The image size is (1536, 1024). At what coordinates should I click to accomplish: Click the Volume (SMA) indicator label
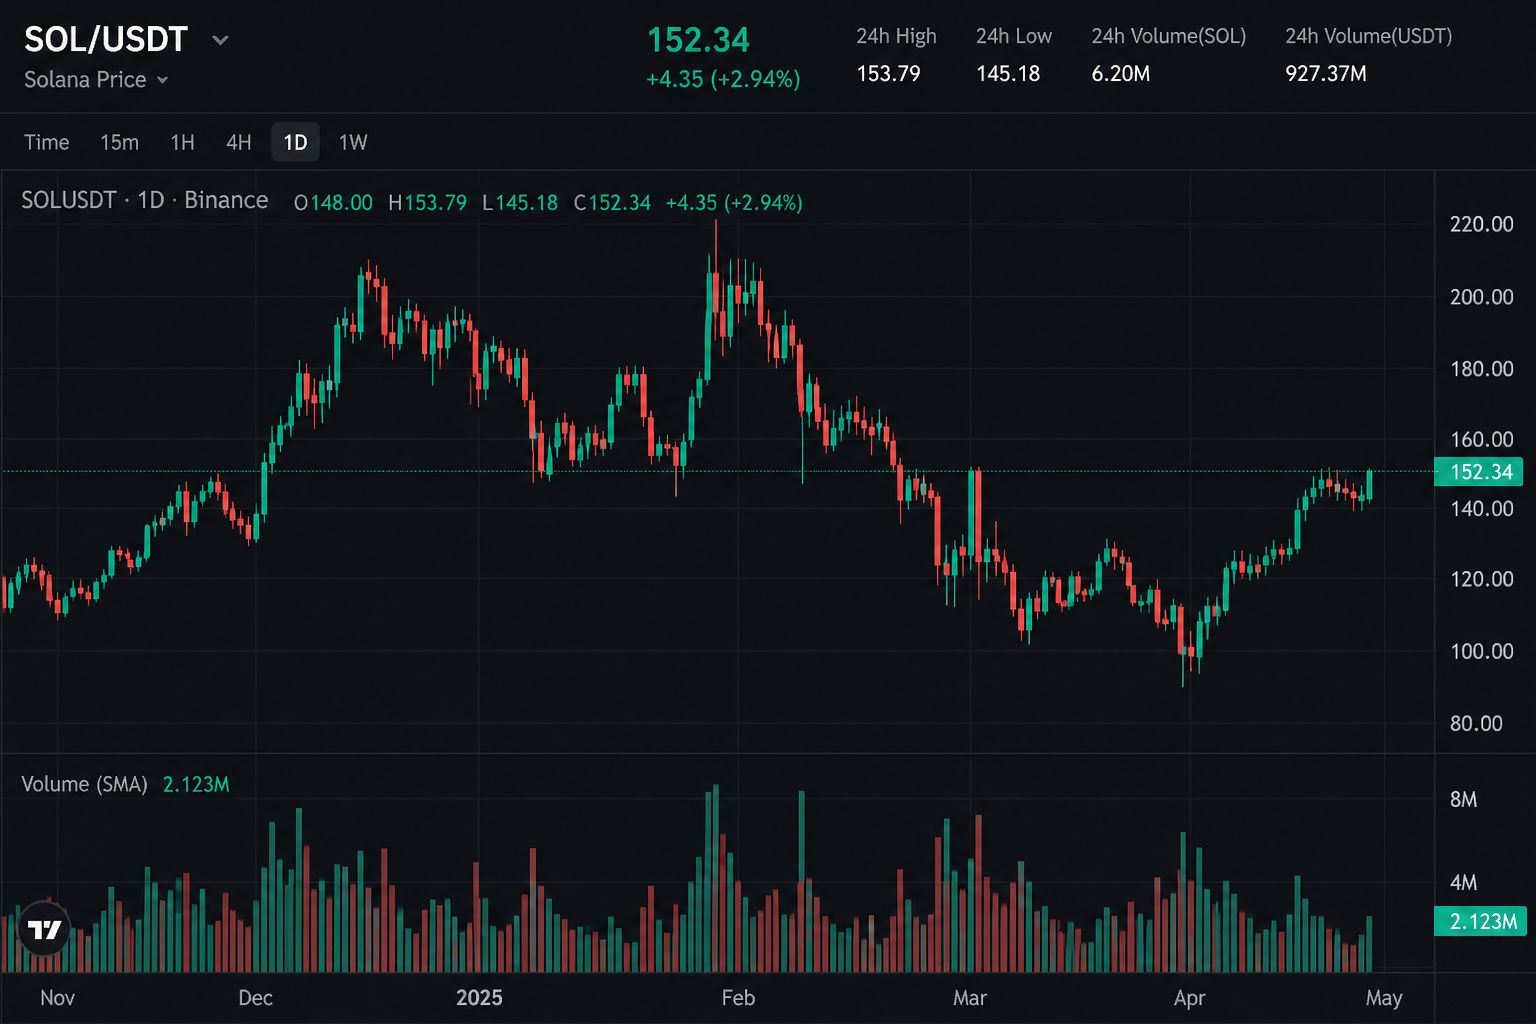tap(84, 784)
